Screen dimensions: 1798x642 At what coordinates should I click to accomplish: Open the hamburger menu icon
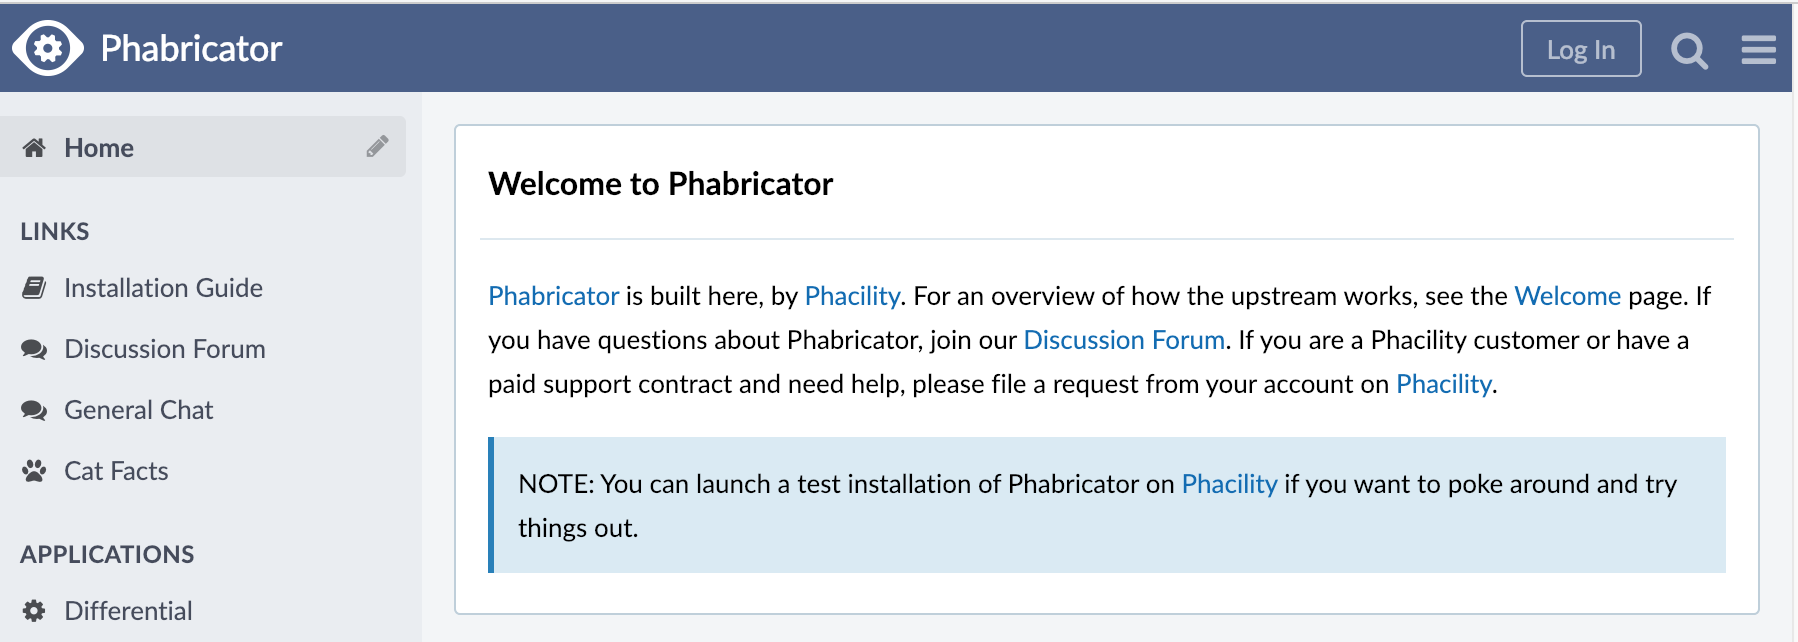(1758, 50)
